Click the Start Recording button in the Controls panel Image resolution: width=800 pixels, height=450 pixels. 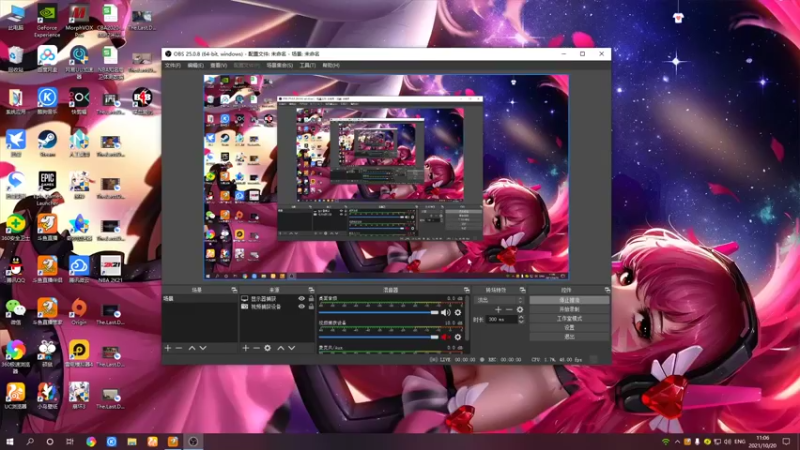(x=569, y=309)
